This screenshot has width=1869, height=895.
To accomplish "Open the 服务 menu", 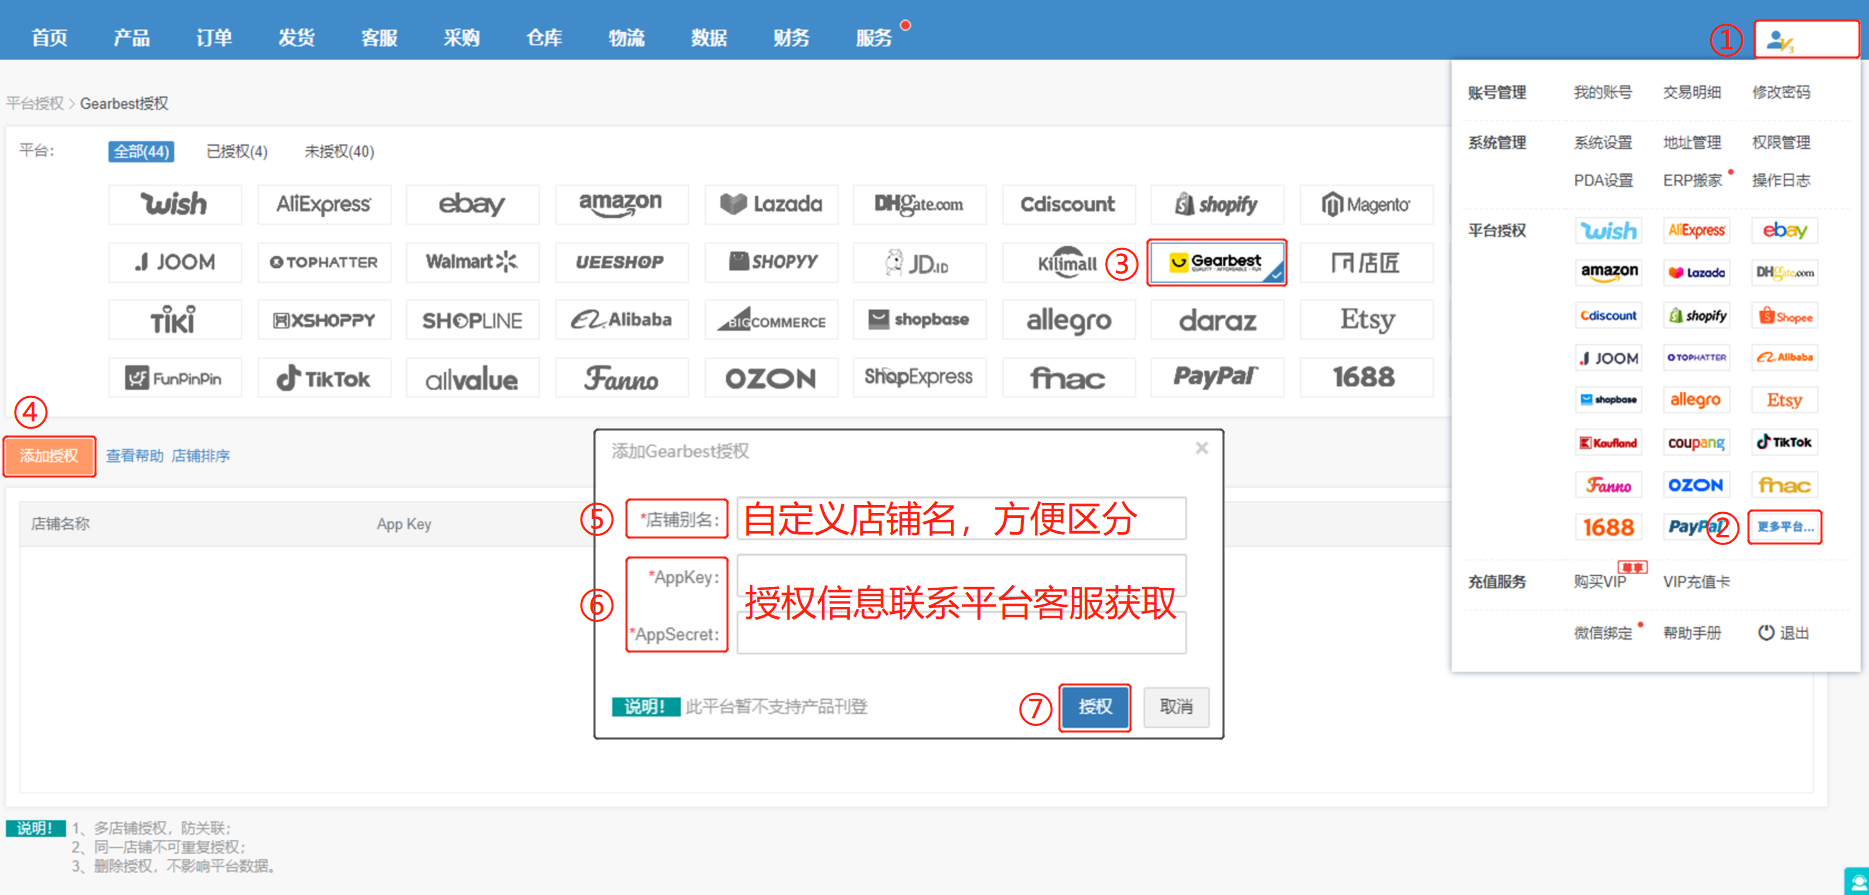I will [x=874, y=38].
